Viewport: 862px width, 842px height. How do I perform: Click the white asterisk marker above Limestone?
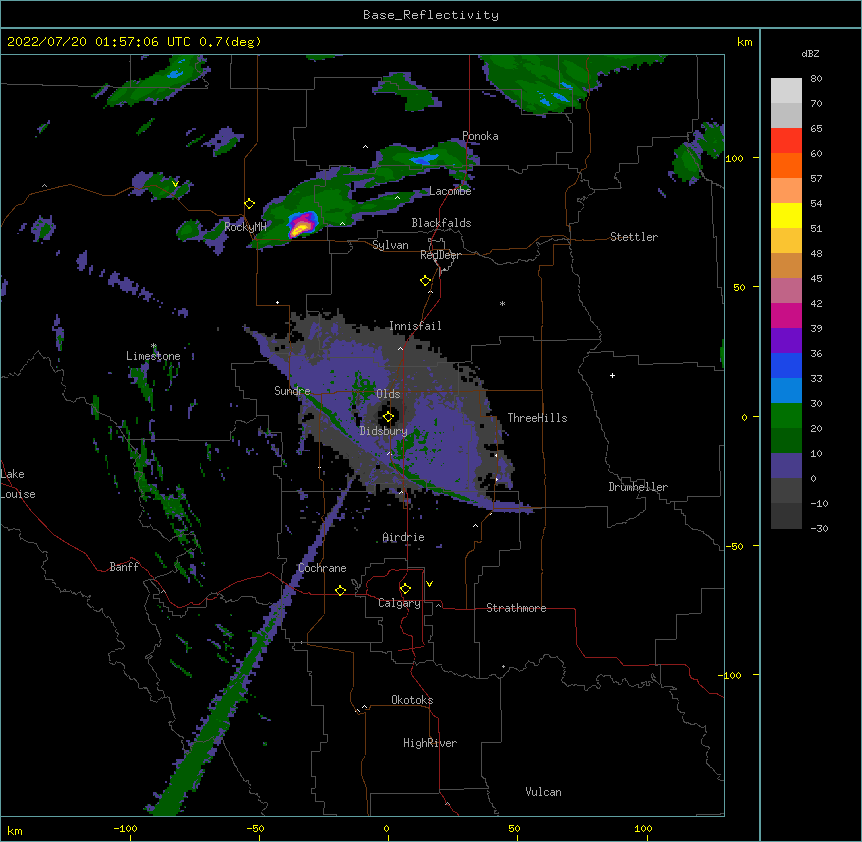(154, 346)
